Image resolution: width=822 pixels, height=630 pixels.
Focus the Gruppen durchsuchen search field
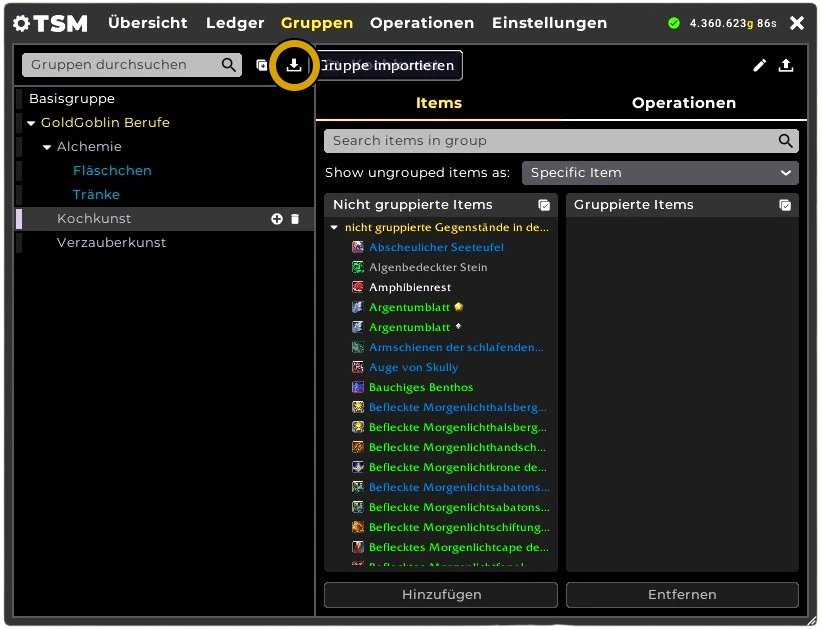(132, 64)
